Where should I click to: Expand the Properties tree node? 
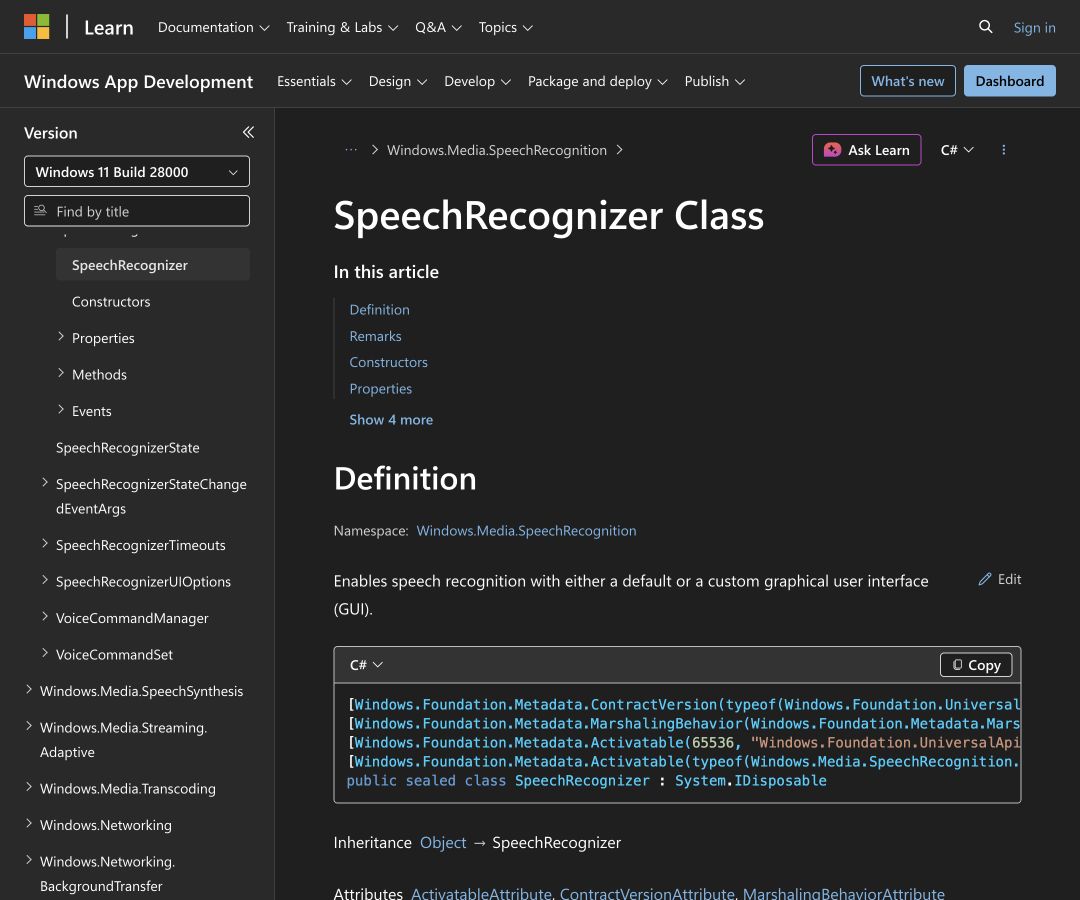point(61,337)
